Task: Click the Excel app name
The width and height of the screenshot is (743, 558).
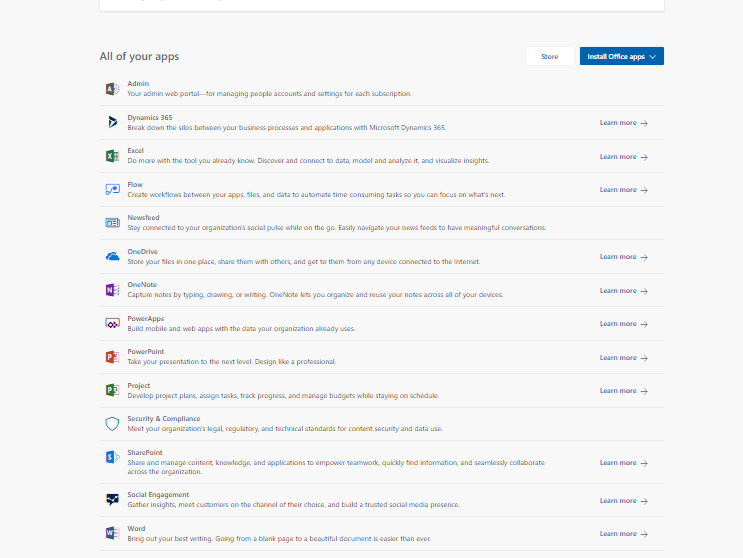Action: tap(136, 151)
